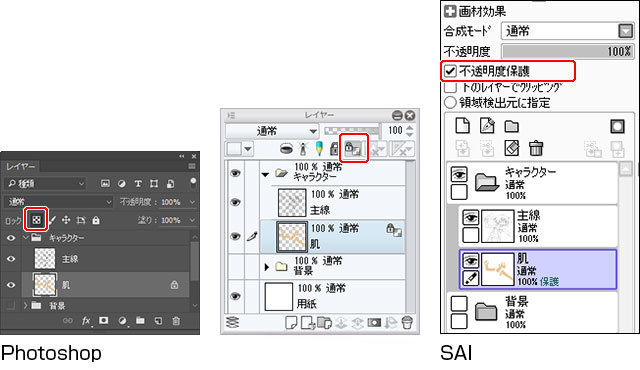This screenshot has height=370, width=640.
Task: Create a new layer in Photoshop panel
Action: [158, 321]
